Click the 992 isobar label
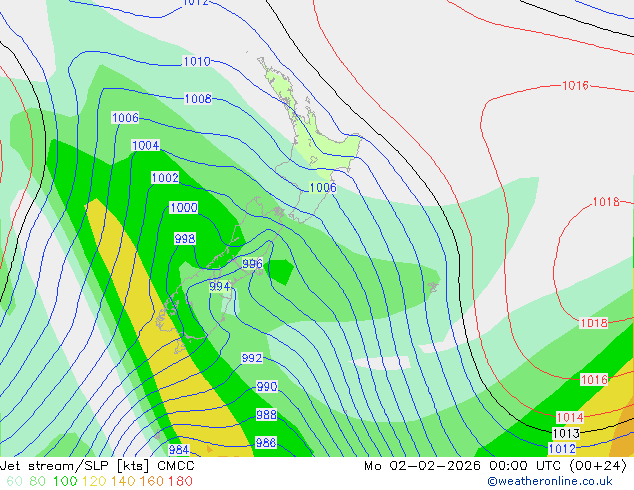Image resolution: width=634 pixels, height=490 pixels. (x=251, y=358)
